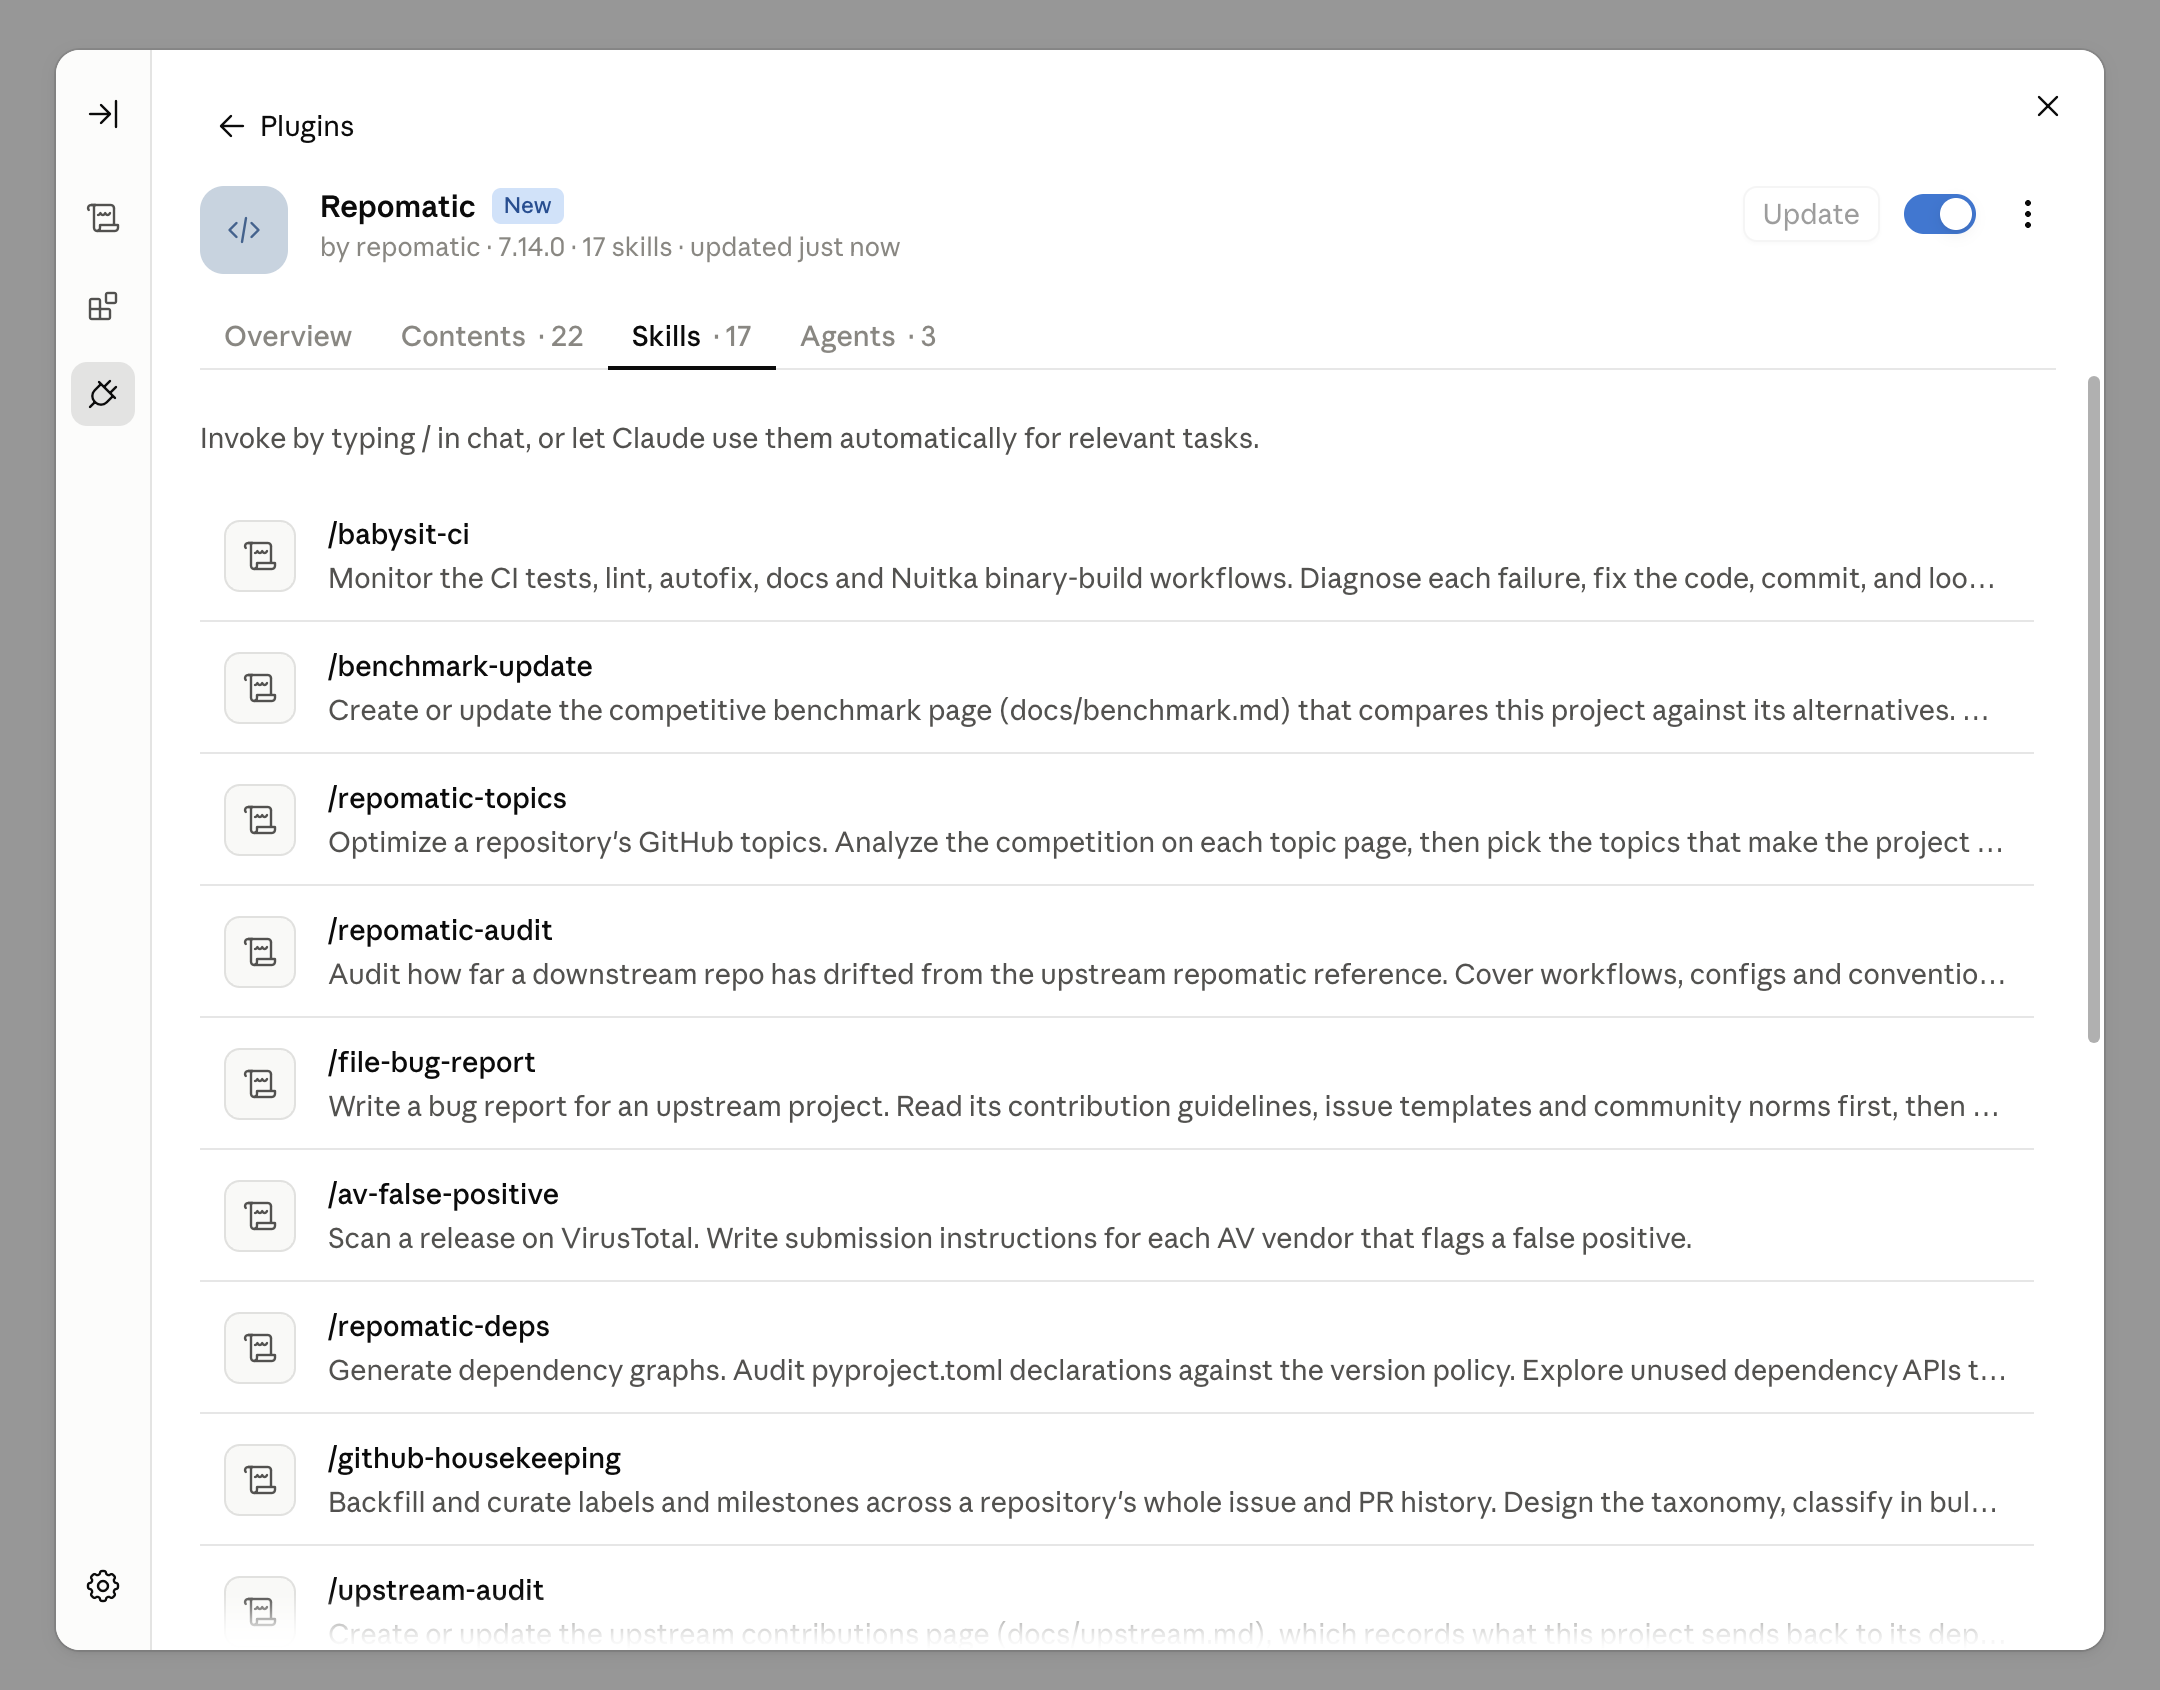The image size is (2160, 1690).
Task: Click the Repomatic code-bracket plugin icon
Action: click(x=244, y=230)
